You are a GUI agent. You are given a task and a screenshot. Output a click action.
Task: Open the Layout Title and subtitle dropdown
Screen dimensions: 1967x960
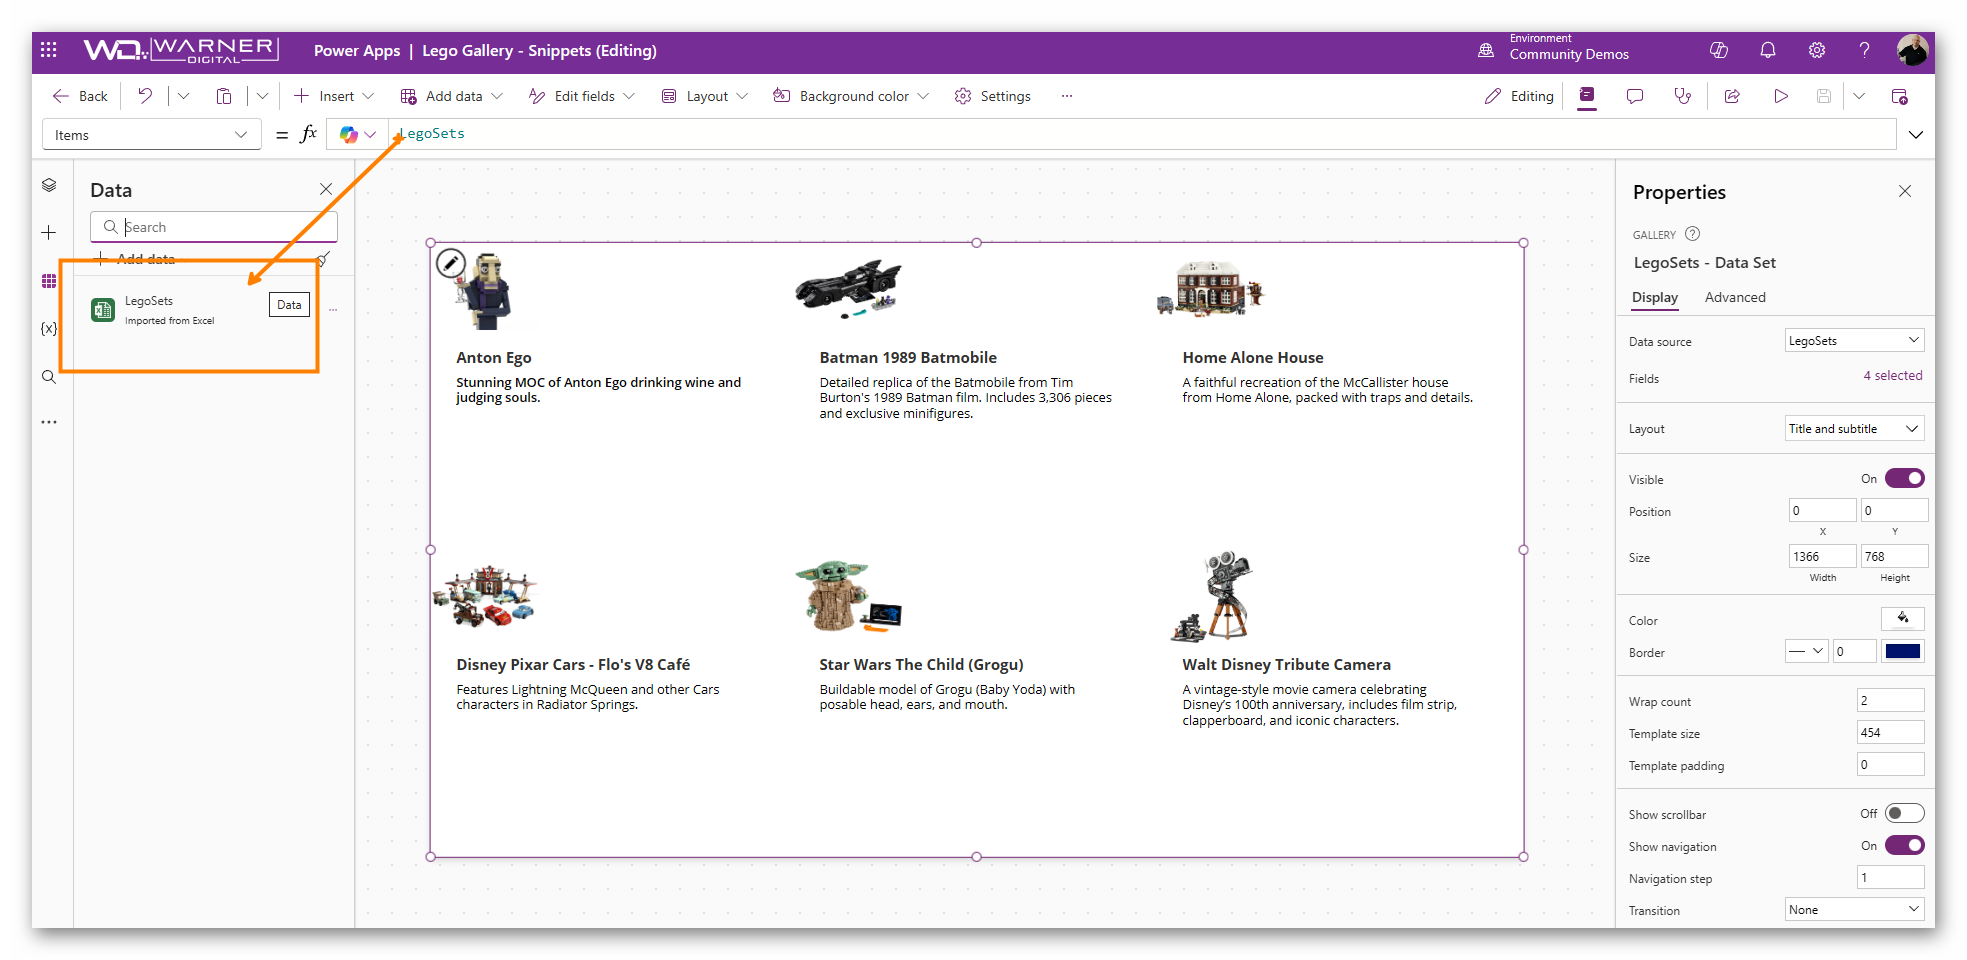pos(1854,428)
